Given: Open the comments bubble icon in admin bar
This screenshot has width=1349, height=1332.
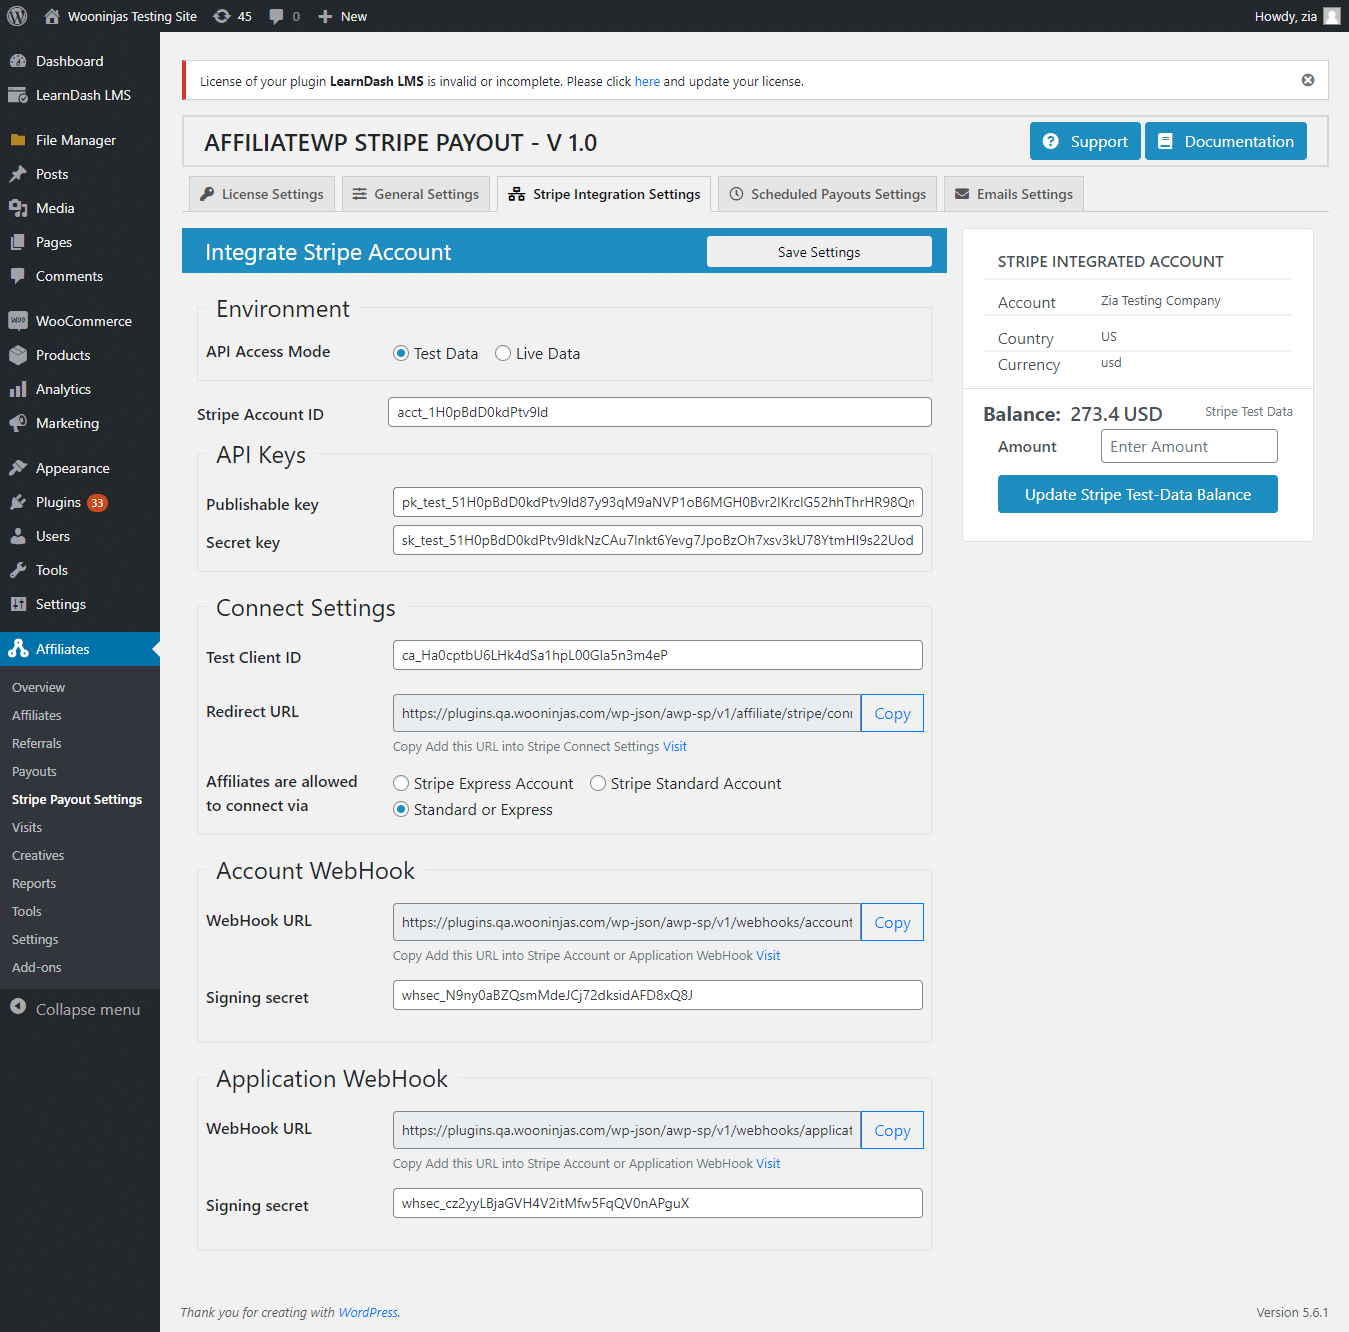Looking at the screenshot, I should [x=277, y=16].
